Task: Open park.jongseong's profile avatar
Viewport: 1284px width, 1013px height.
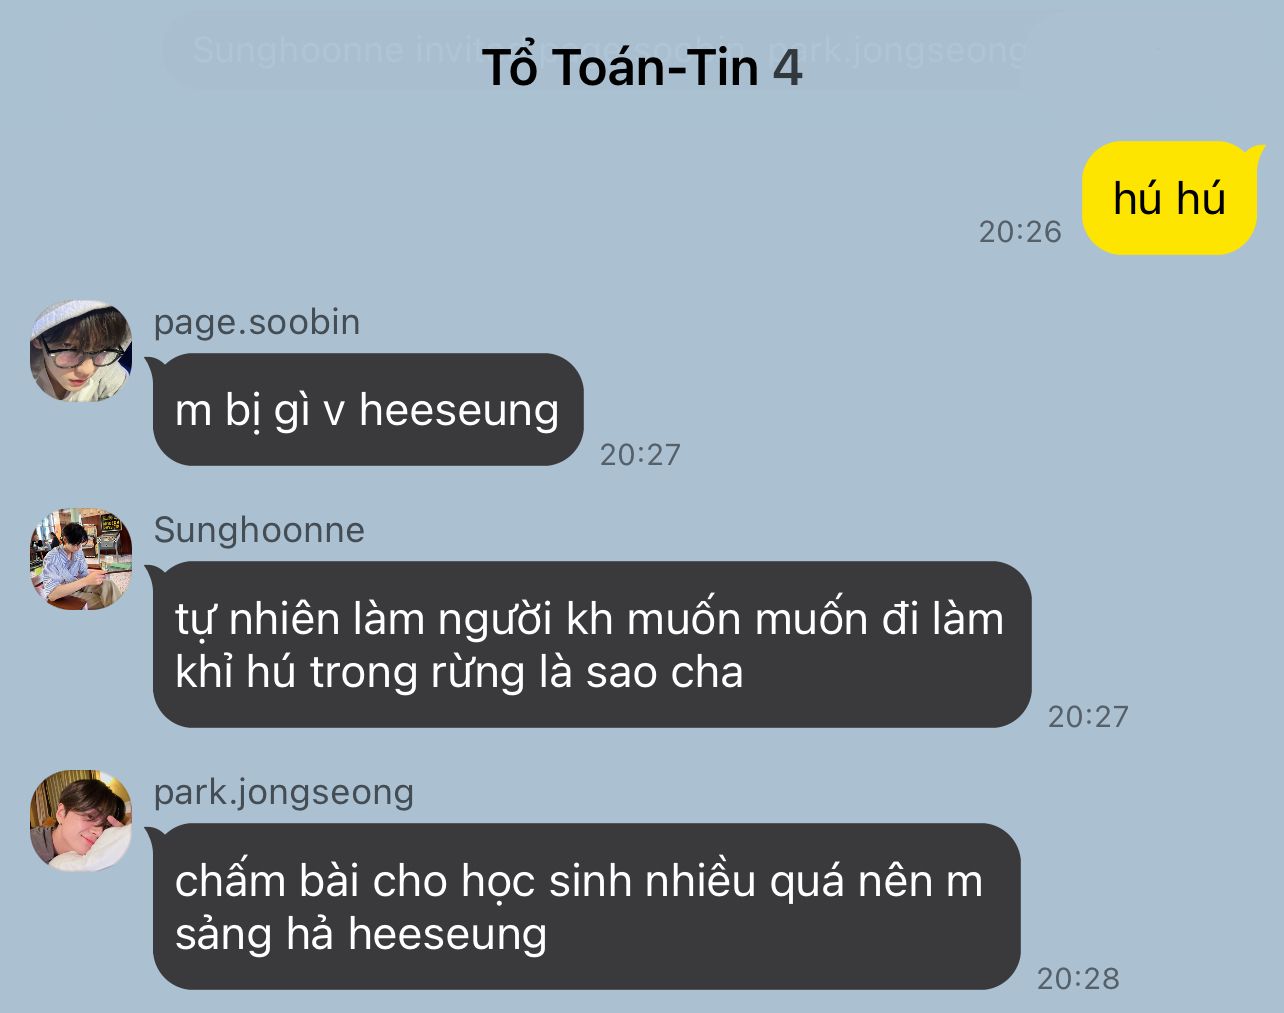Action: (81, 820)
